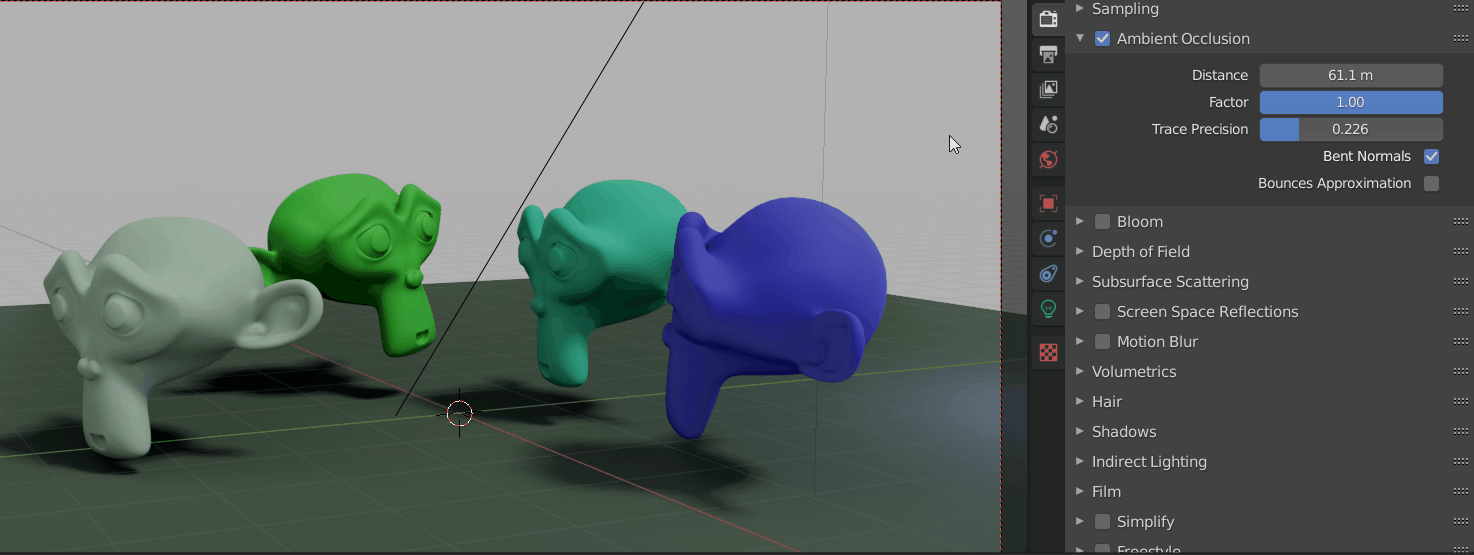
Task: Enable the Bloom checkbox
Action: [x=1102, y=222]
